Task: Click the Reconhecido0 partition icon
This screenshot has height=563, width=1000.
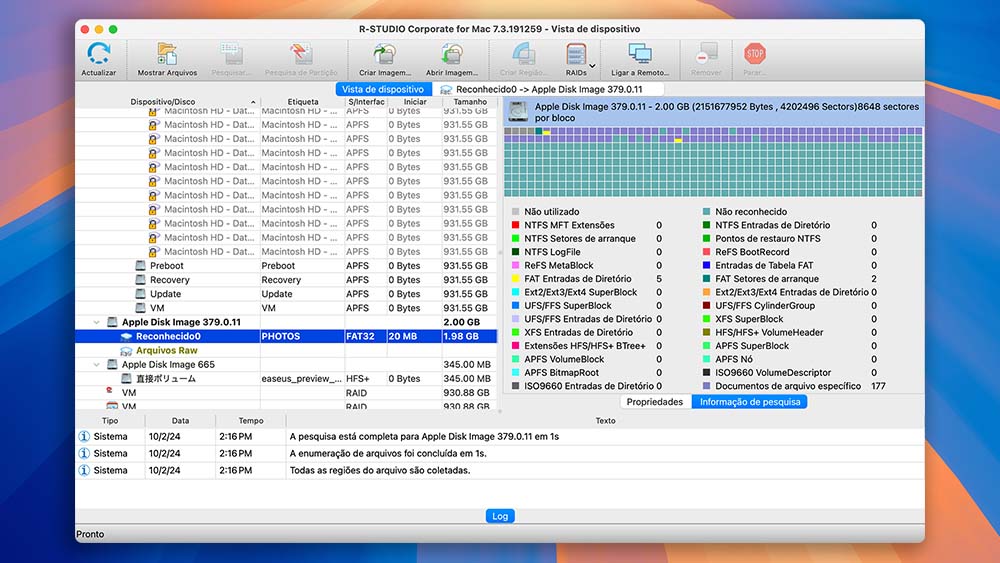Action: tap(126, 336)
